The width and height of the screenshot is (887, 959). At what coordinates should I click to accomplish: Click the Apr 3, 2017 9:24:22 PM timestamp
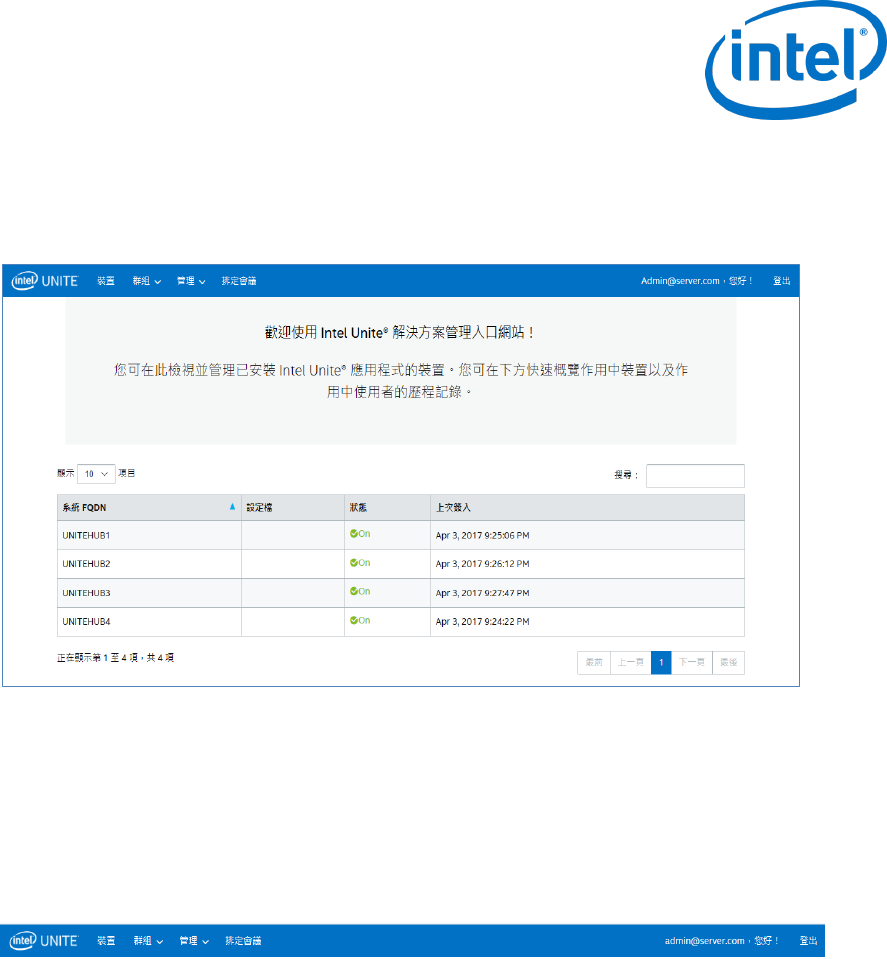(483, 621)
